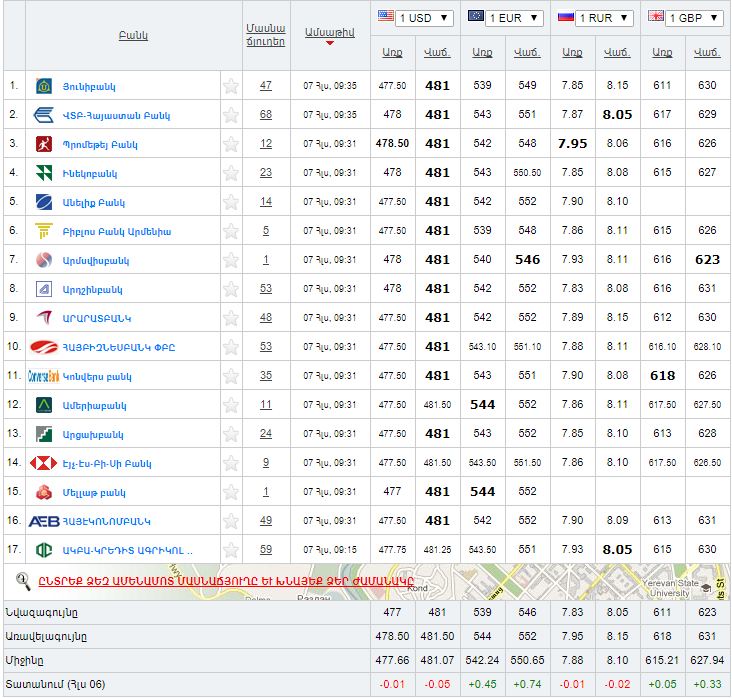Screen dimensions: 732x698
Task: Toggle the favorite star for Ameriabank row
Action: click(x=231, y=405)
